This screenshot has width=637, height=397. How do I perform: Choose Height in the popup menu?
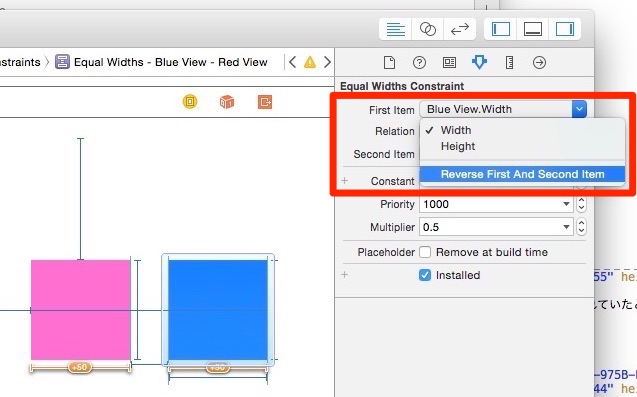click(x=522, y=146)
